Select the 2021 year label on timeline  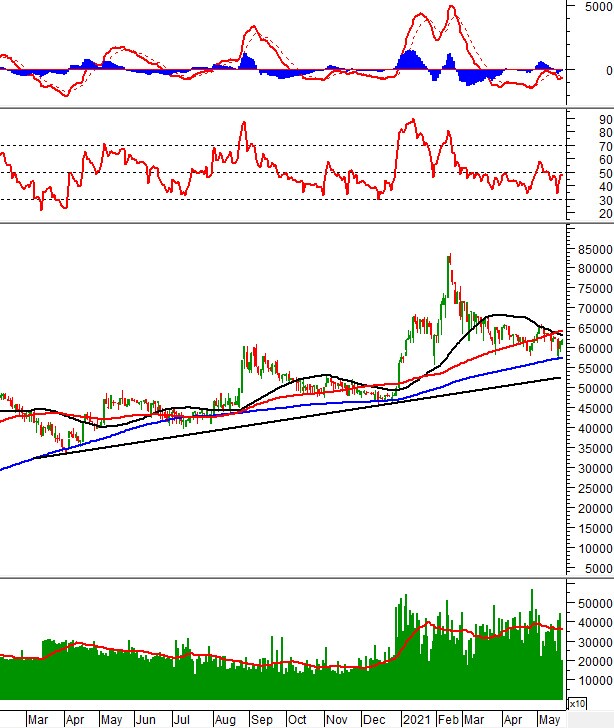click(416, 720)
